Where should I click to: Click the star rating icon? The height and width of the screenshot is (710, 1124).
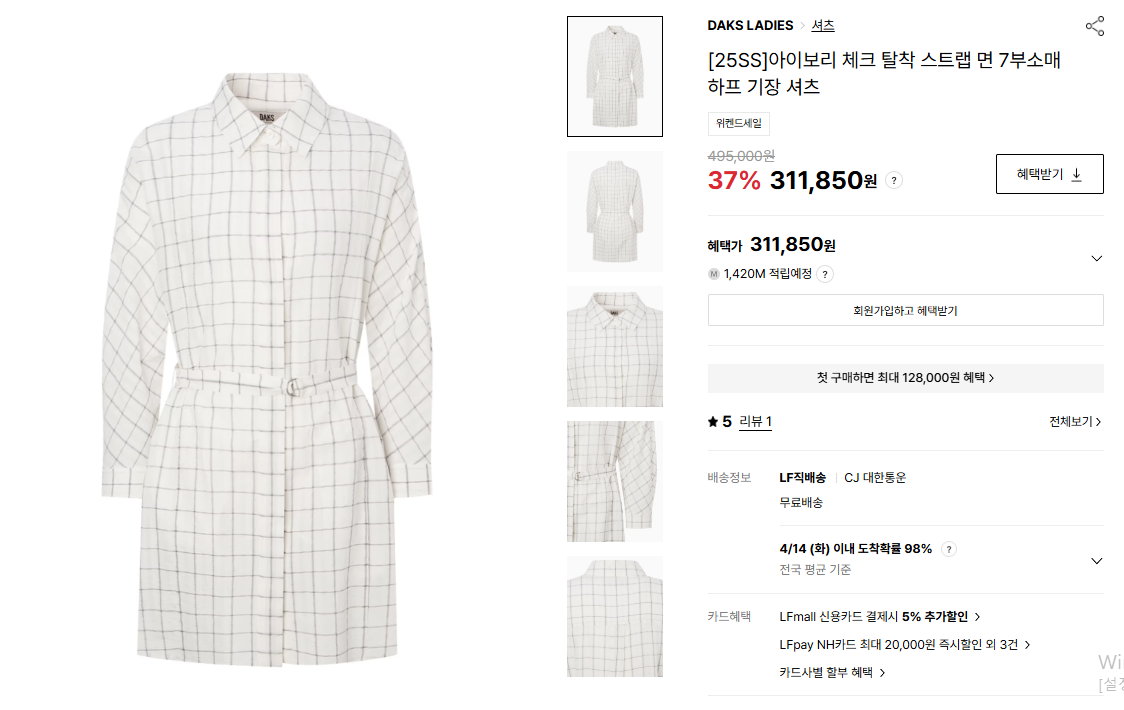[713, 422]
